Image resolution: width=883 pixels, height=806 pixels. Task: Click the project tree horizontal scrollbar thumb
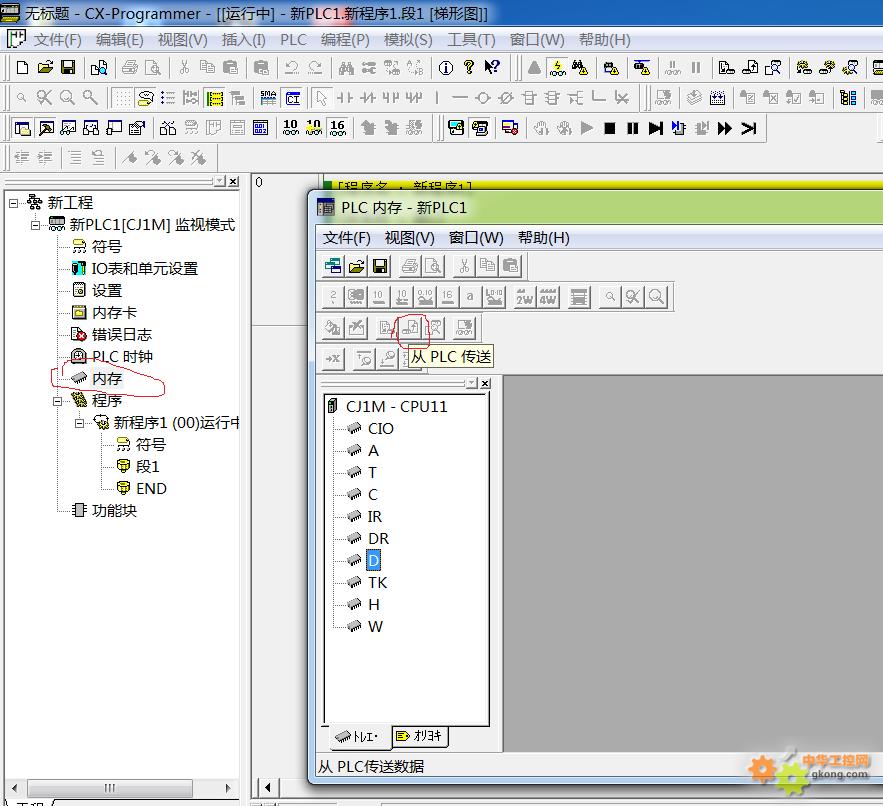[110, 788]
